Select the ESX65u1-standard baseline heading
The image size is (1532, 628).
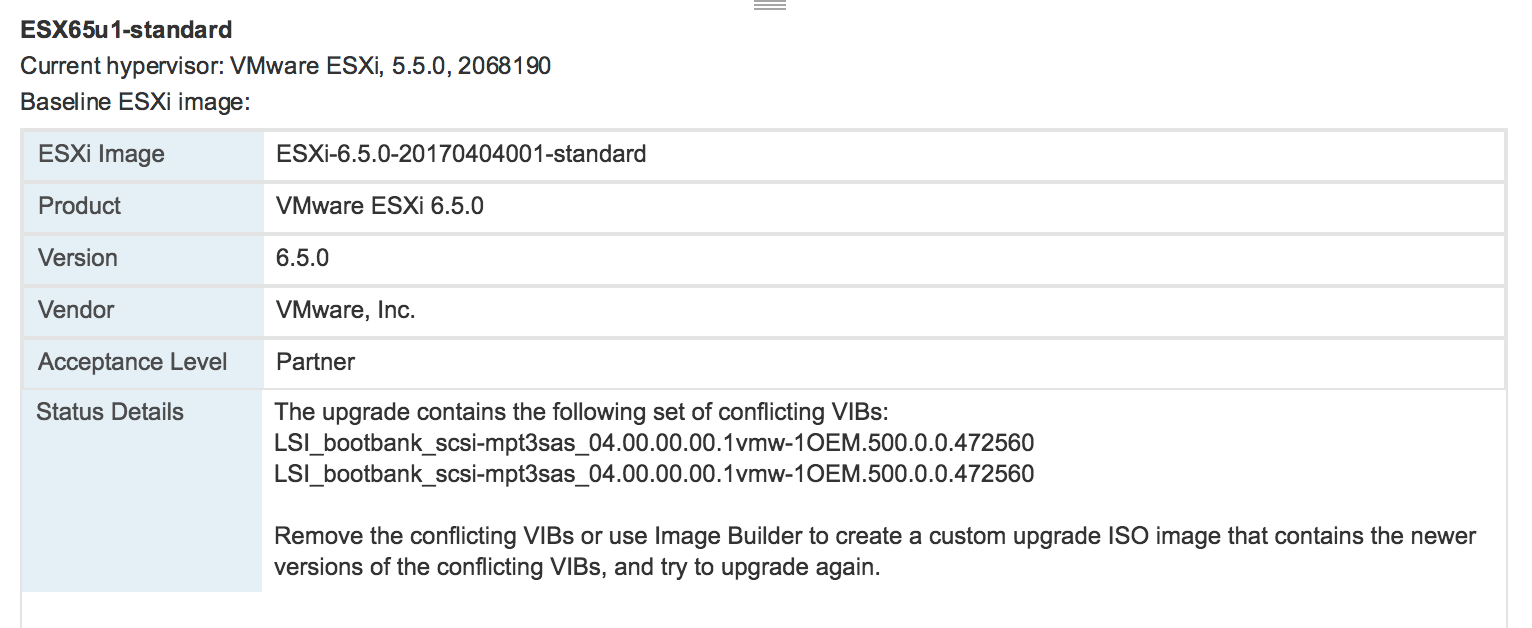click(x=126, y=30)
